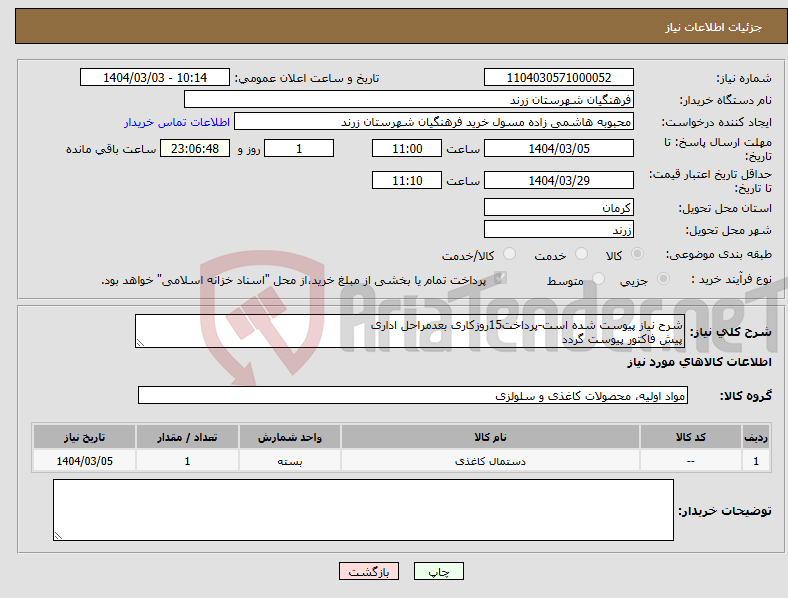This screenshot has width=788, height=598.
Task: Click the چاپ (print) button
Action: (x=438, y=571)
